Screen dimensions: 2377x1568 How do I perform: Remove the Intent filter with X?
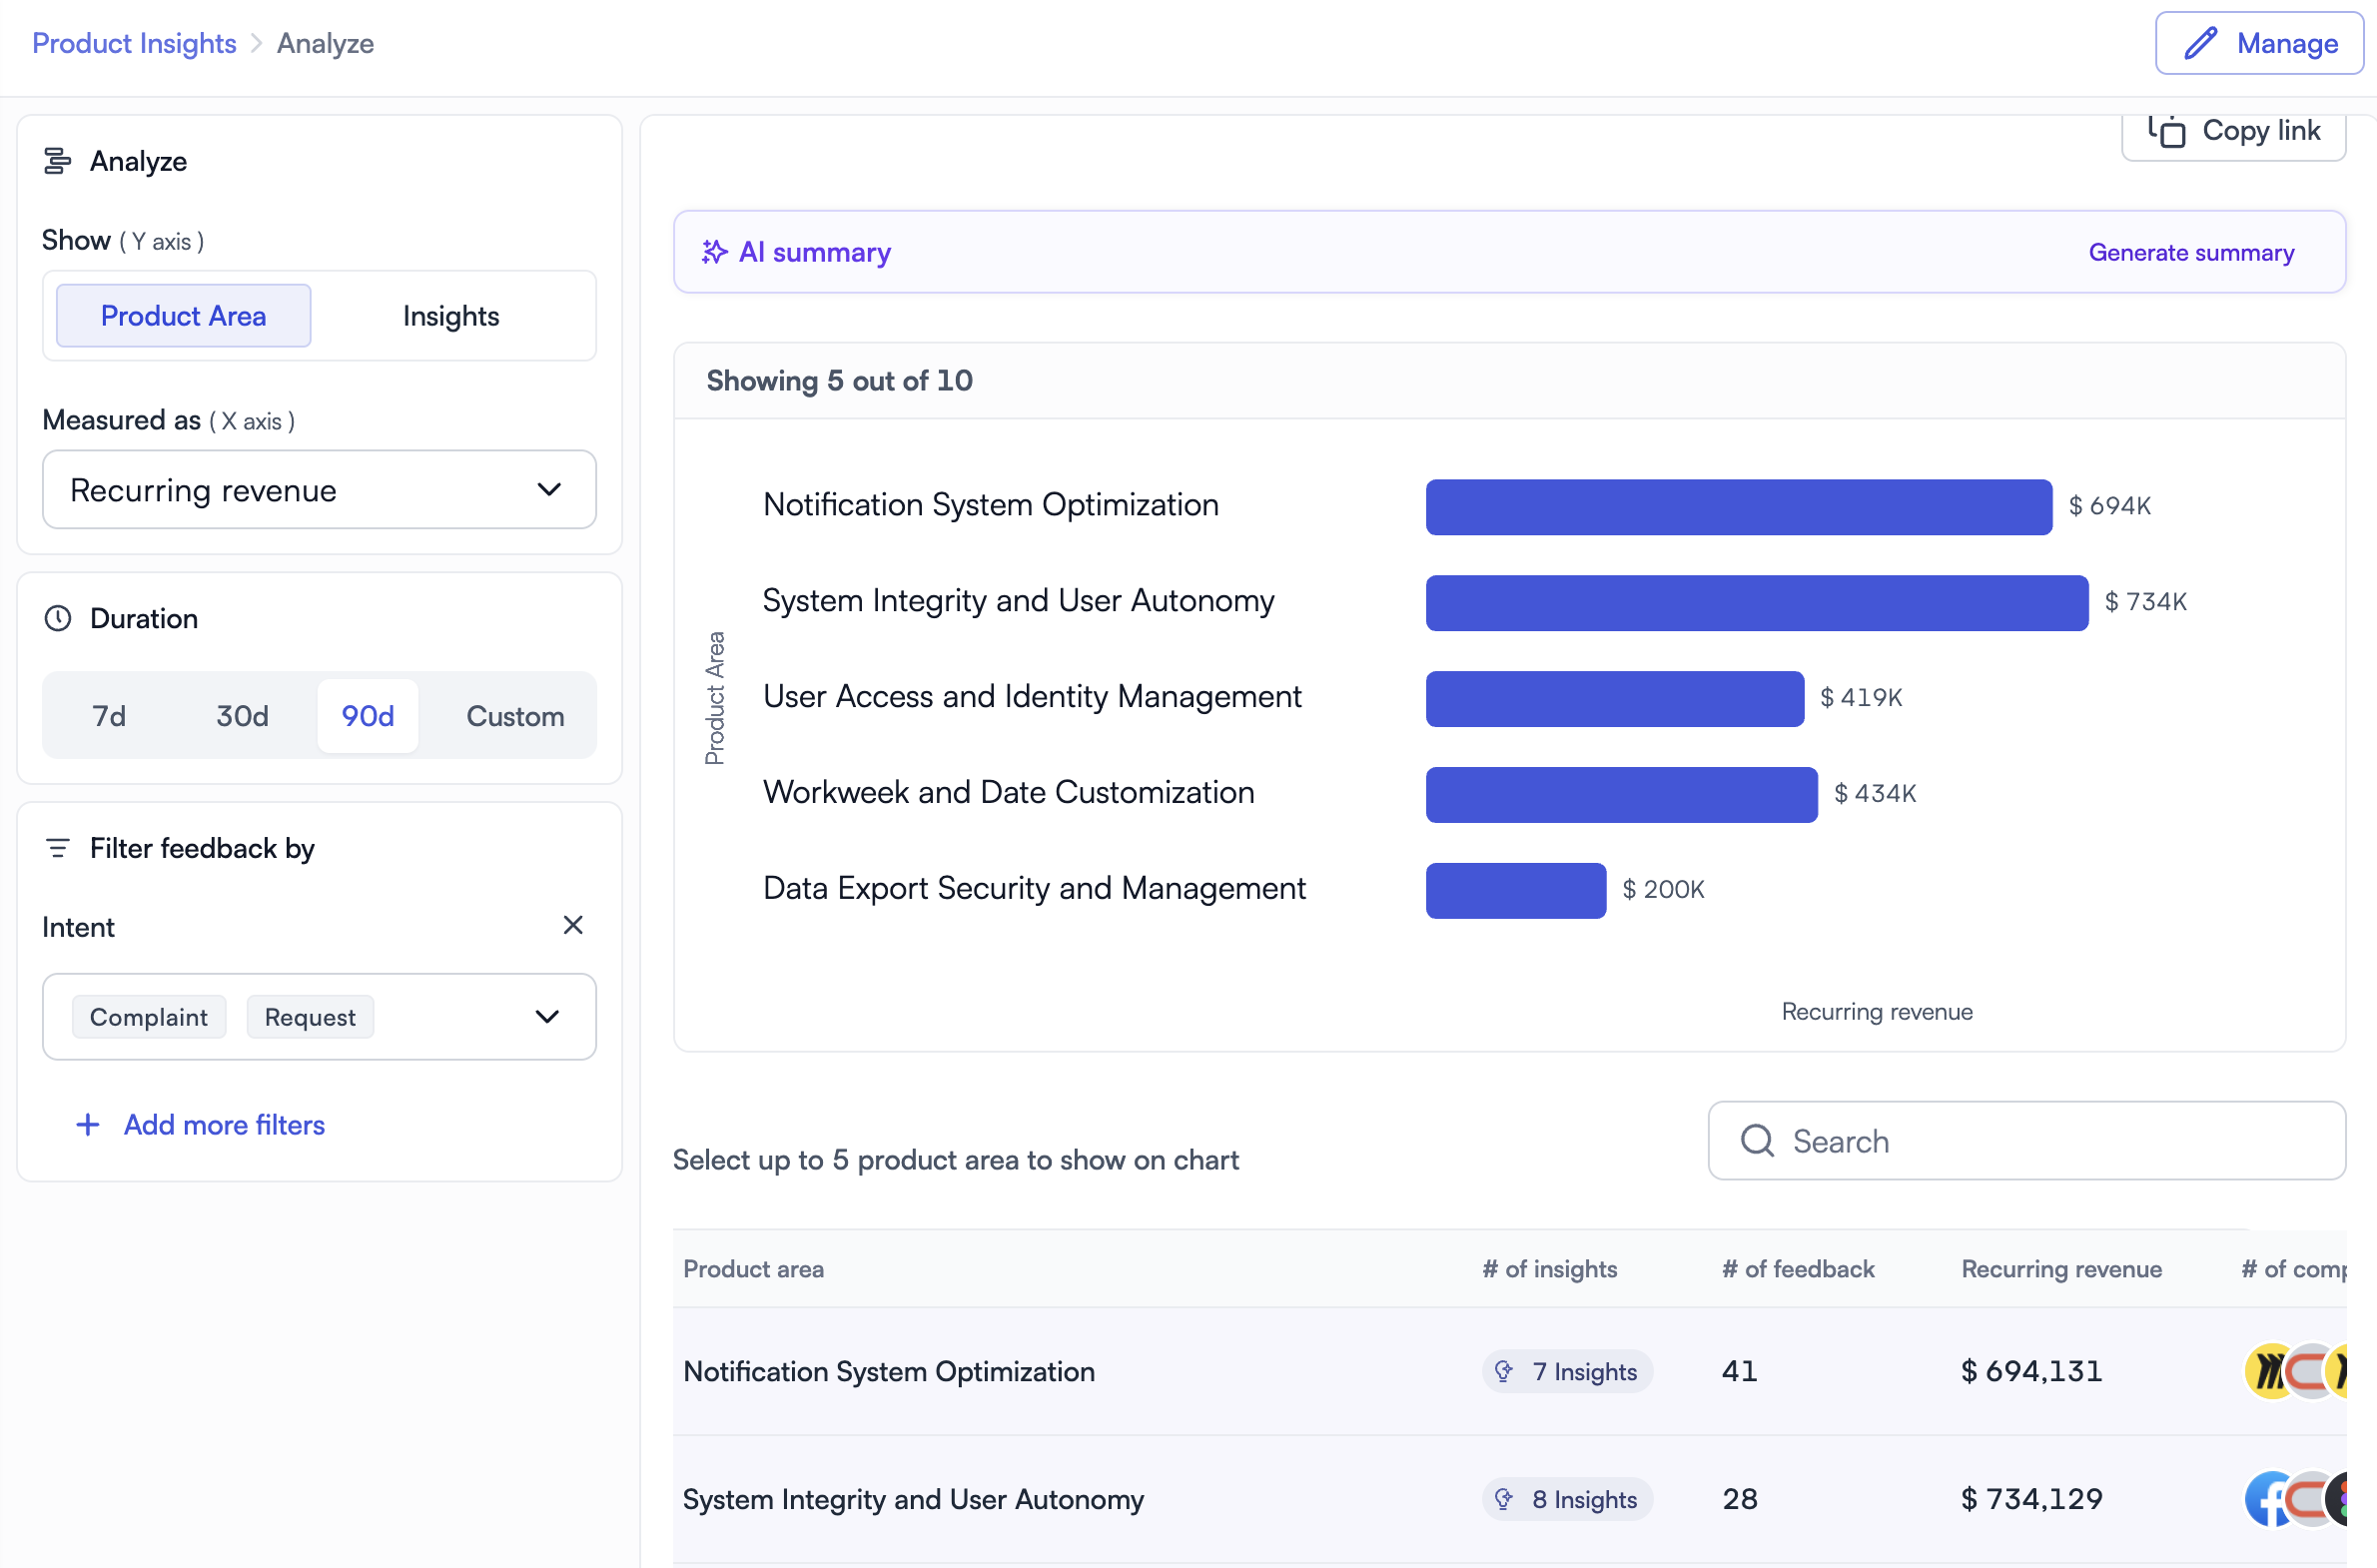pos(573,925)
